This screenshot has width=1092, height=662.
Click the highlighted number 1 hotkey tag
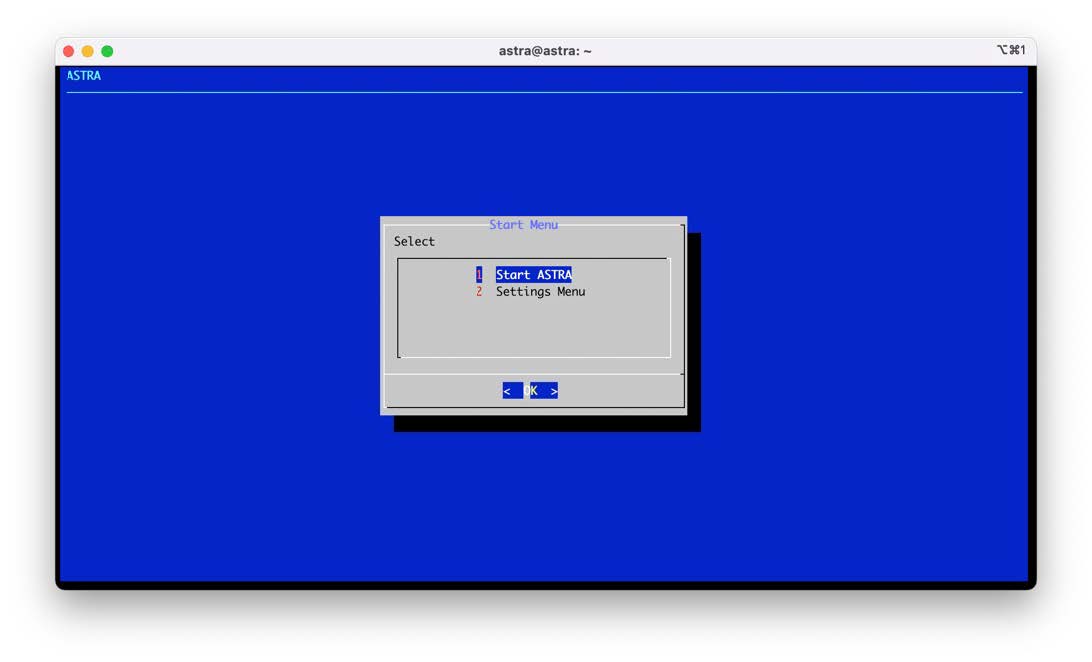click(x=479, y=275)
